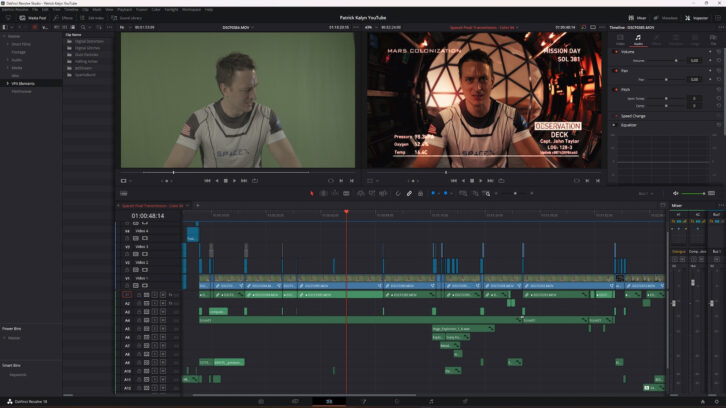726x408 pixels.
Task: Open the Workspace menu
Action: coord(191,9)
